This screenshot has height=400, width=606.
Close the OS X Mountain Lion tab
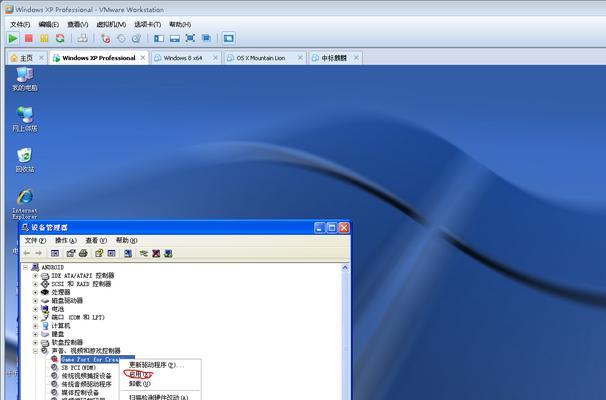pyautogui.click(x=300, y=58)
